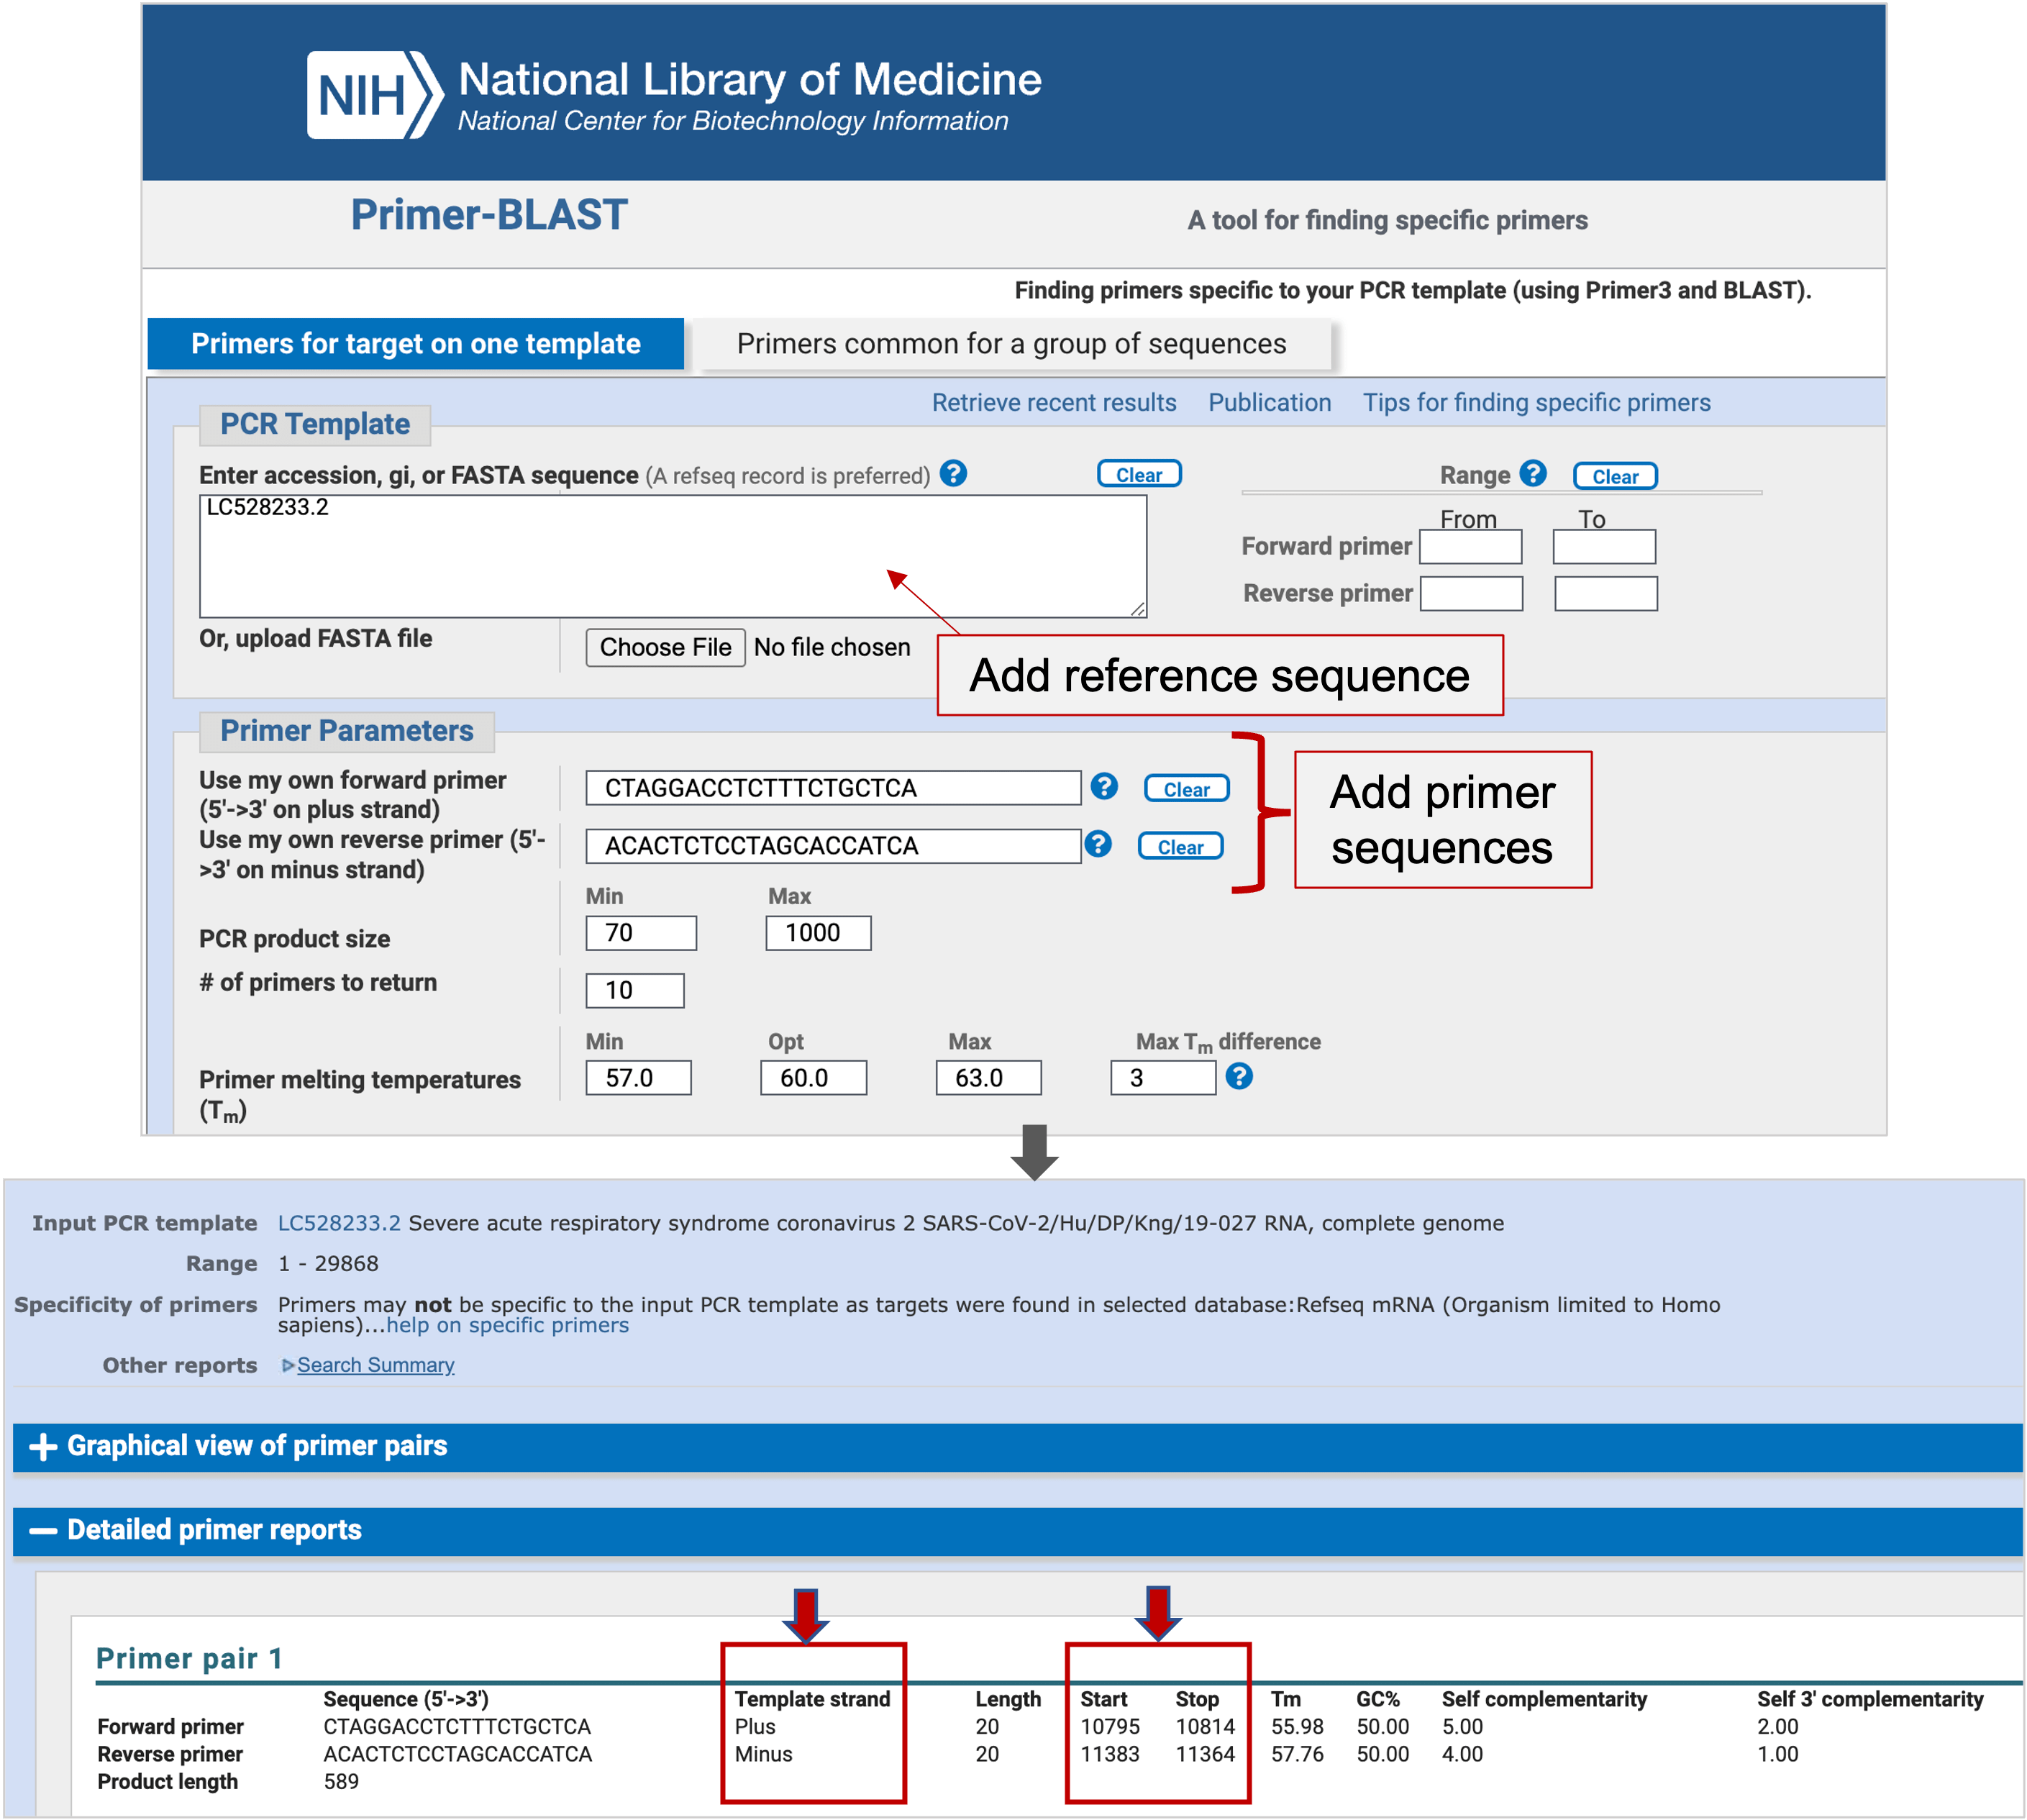Click the forward primer From range field
Image resolution: width=2027 pixels, height=1820 pixels.
tap(1470, 547)
